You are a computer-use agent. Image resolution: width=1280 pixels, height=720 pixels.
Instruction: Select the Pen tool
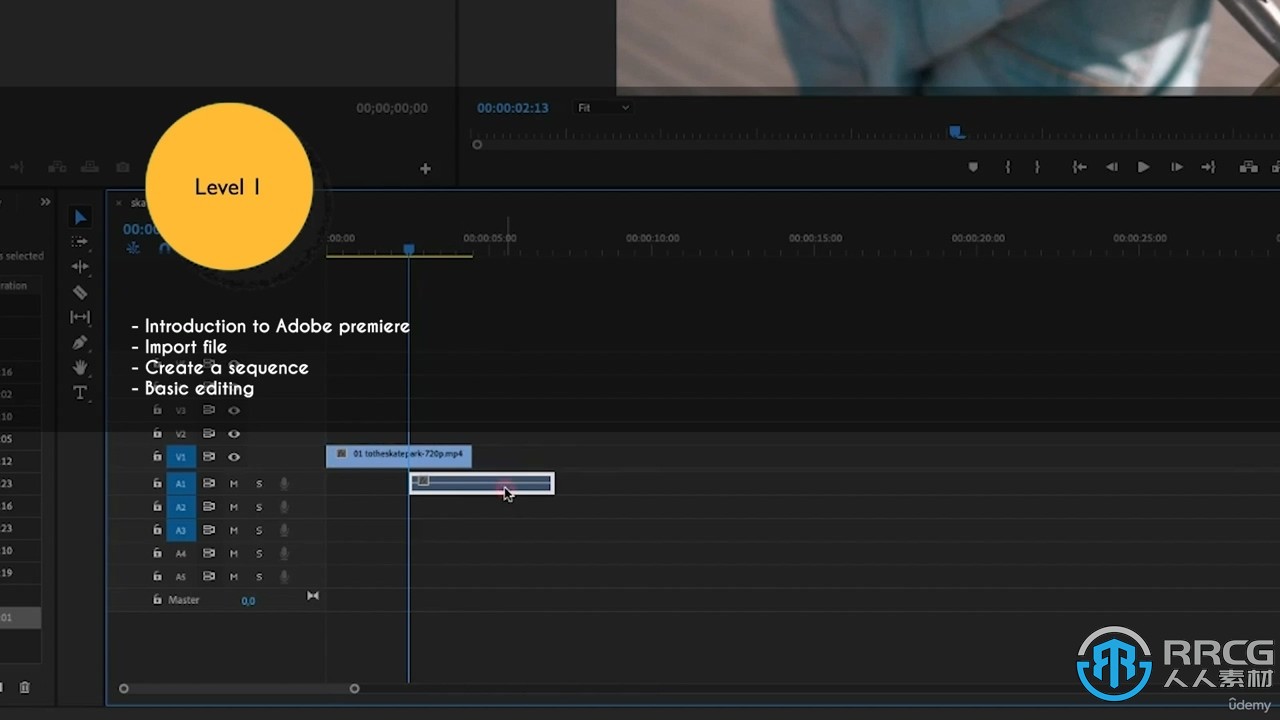point(80,342)
